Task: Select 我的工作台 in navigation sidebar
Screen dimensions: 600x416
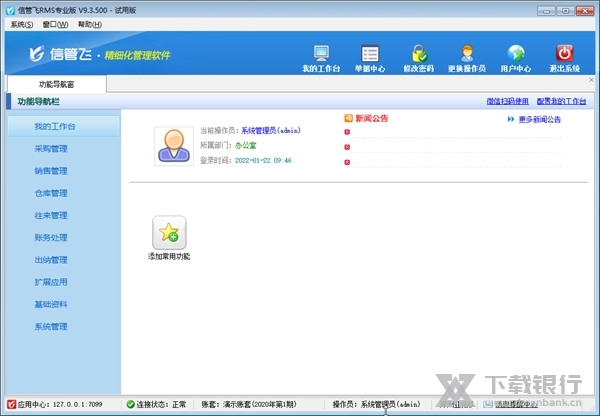Action: click(64, 126)
